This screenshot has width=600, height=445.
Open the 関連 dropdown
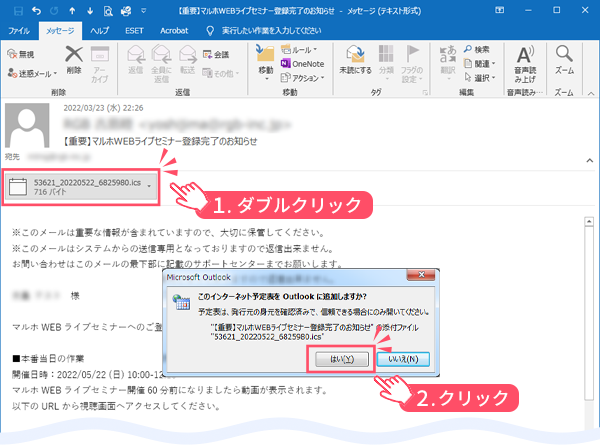point(479,64)
